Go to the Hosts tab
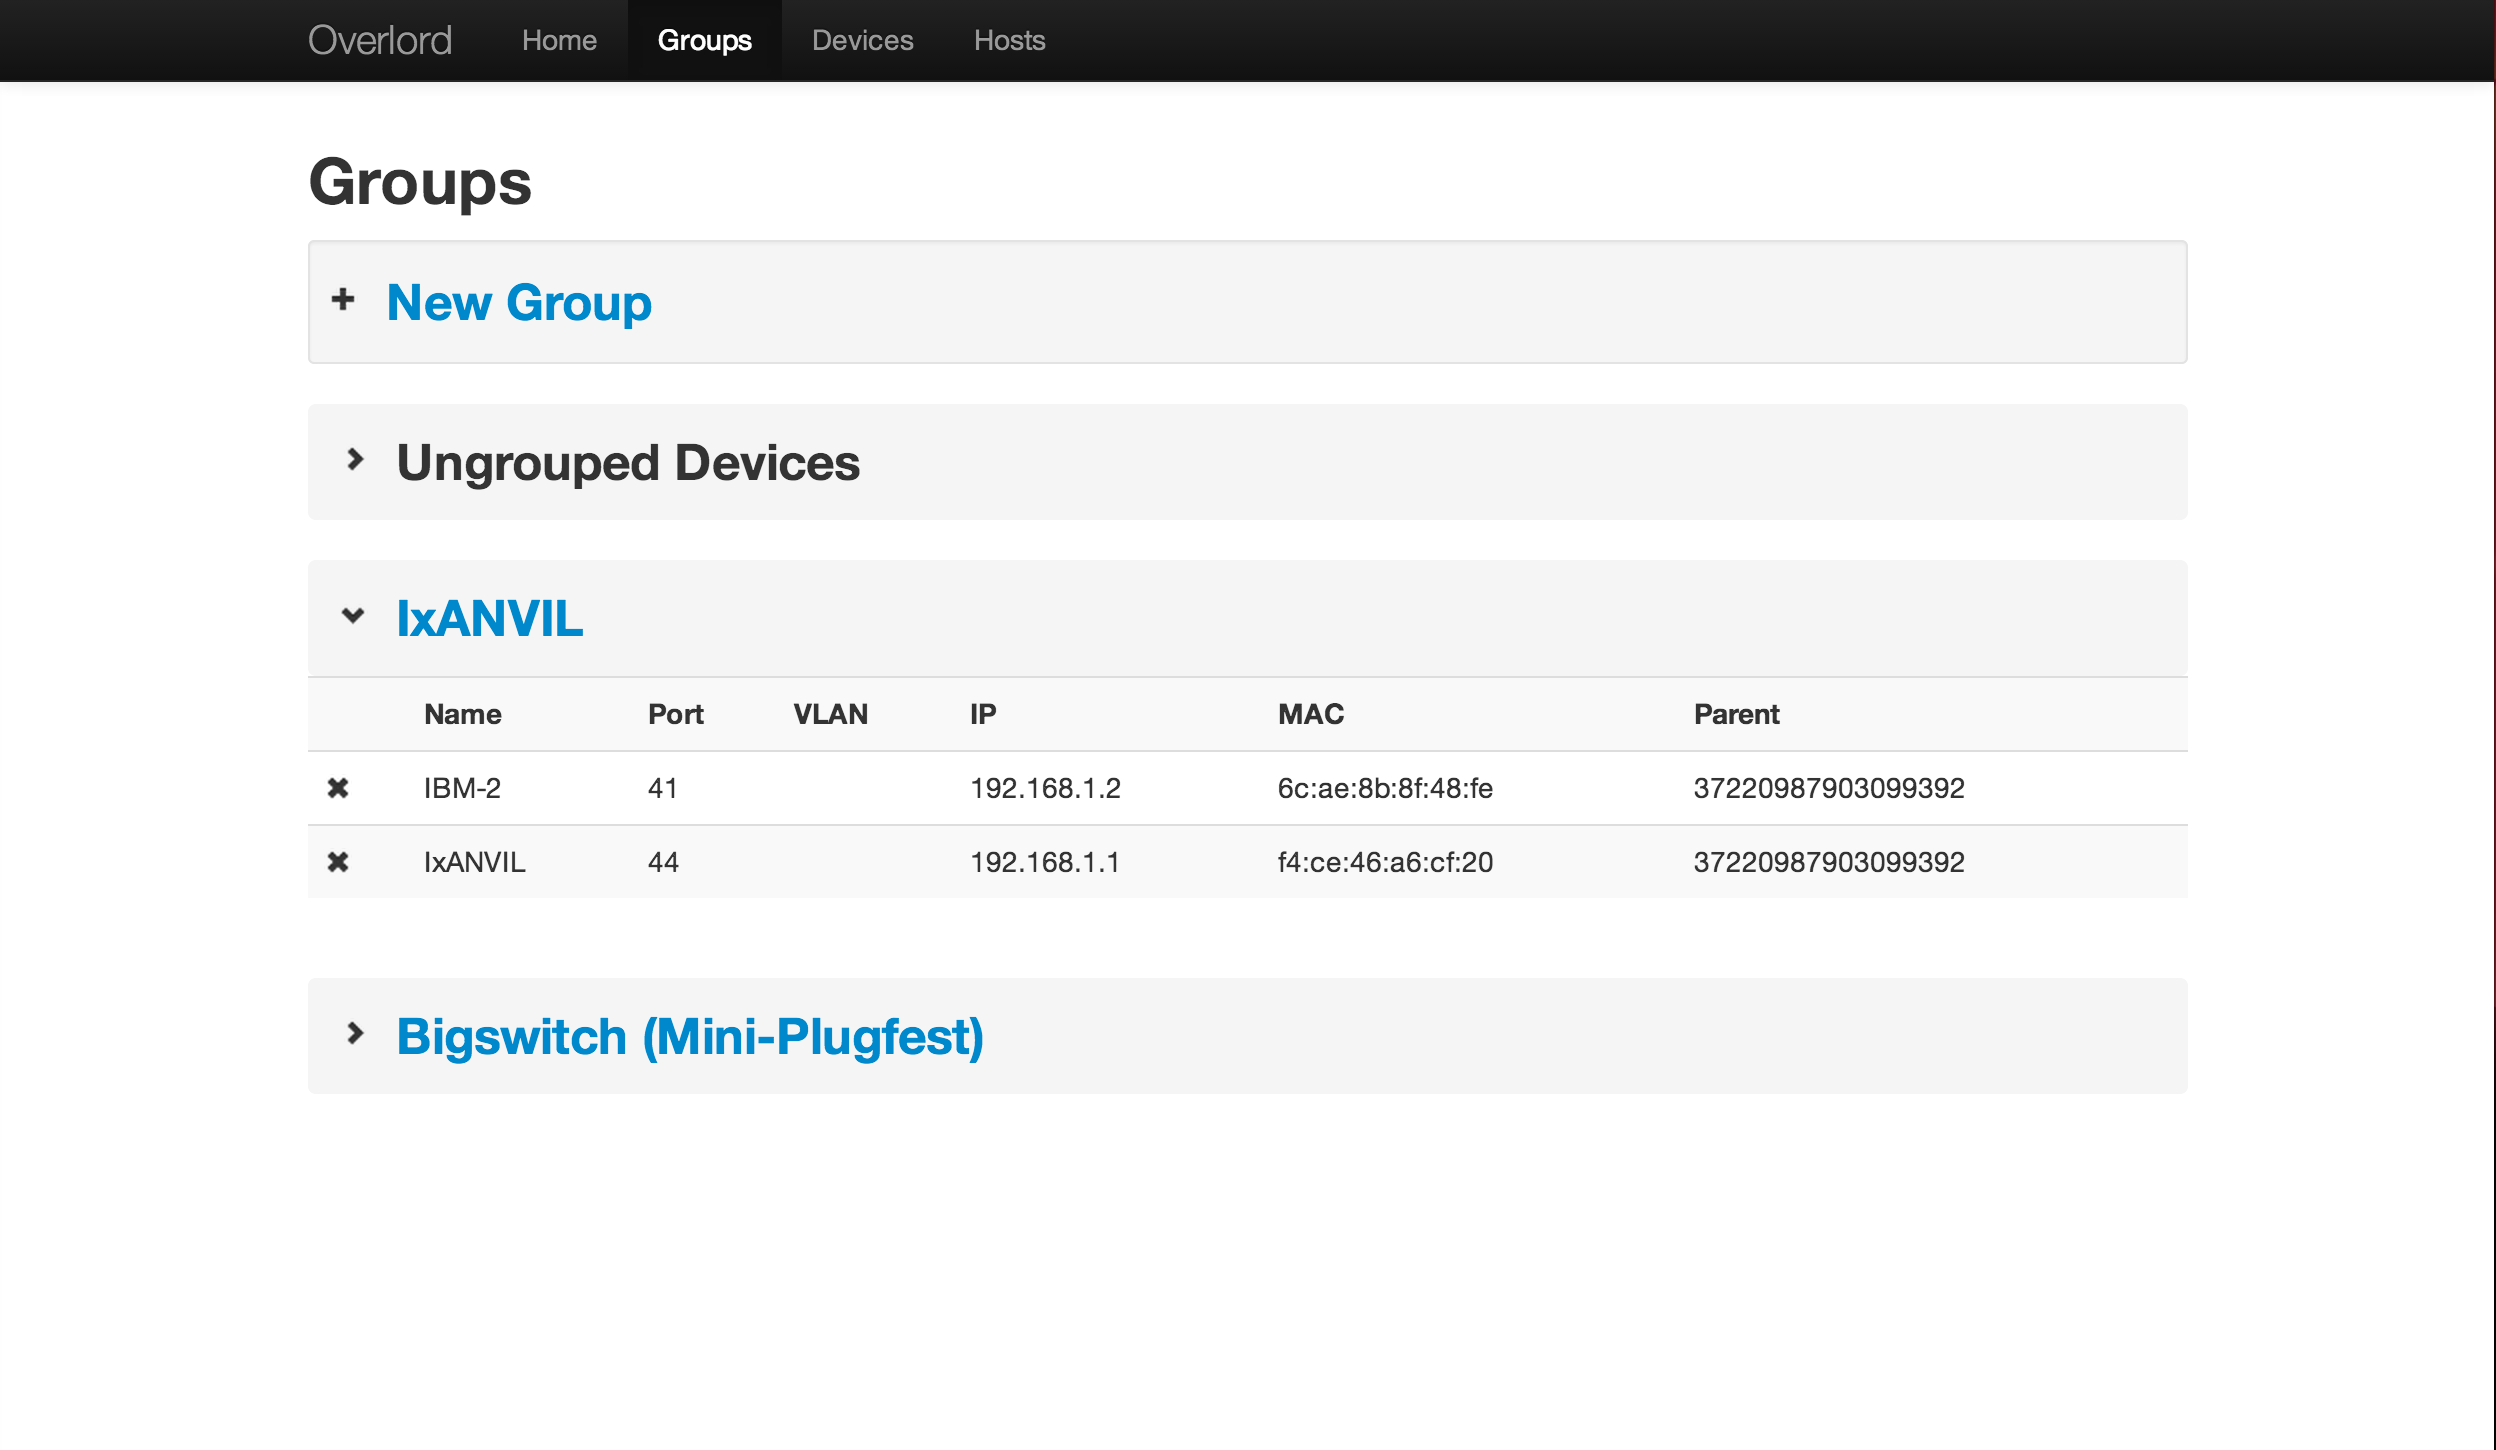2496x1450 pixels. coord(1009,40)
